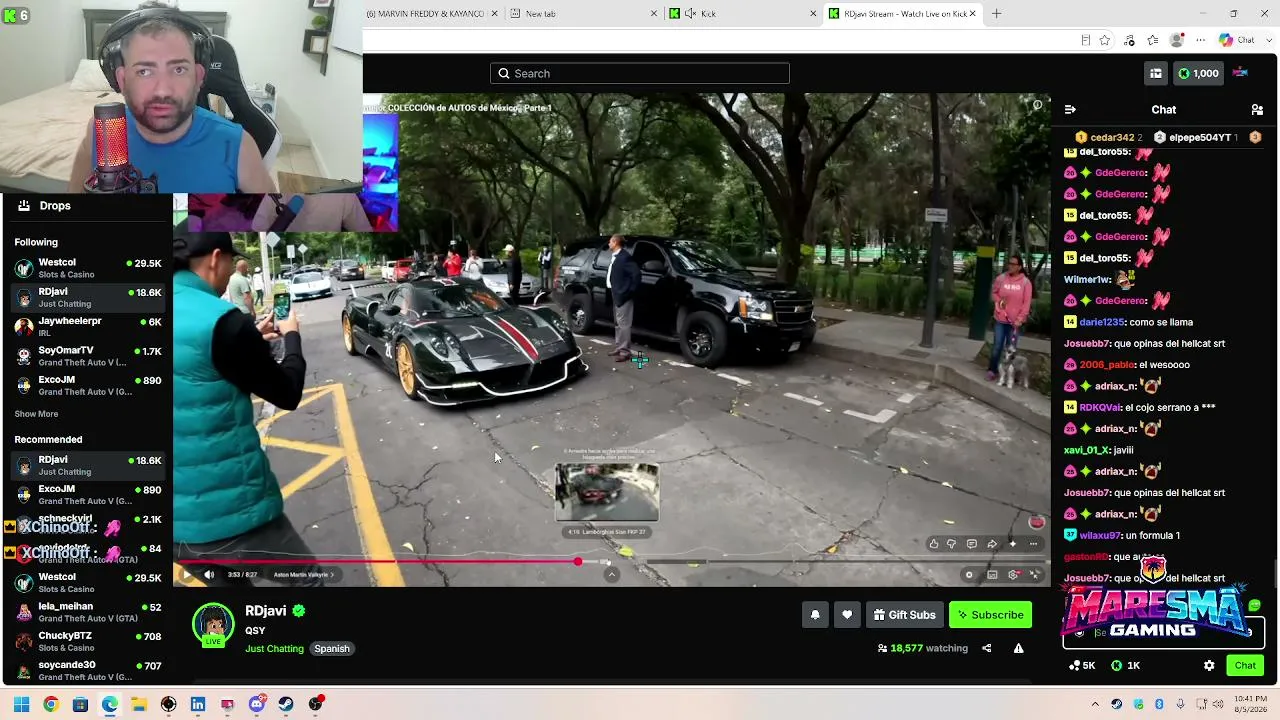Add this page to favorites star icon

pyautogui.click(x=1105, y=40)
